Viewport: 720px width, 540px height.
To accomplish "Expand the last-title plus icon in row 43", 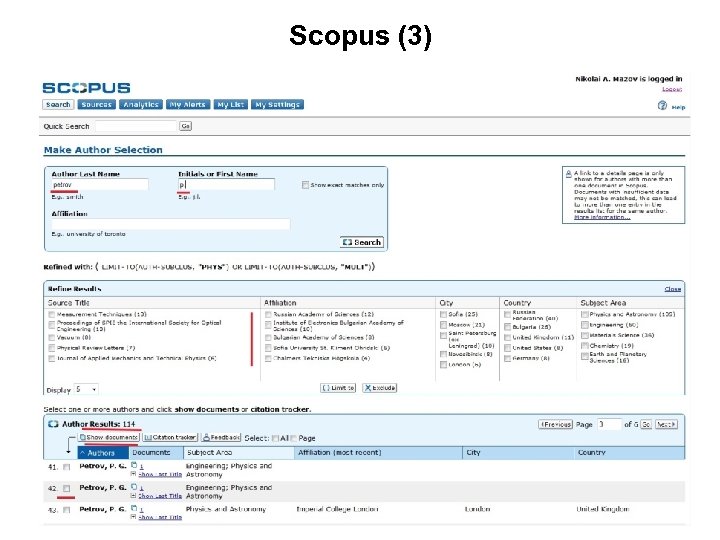I will point(133,517).
